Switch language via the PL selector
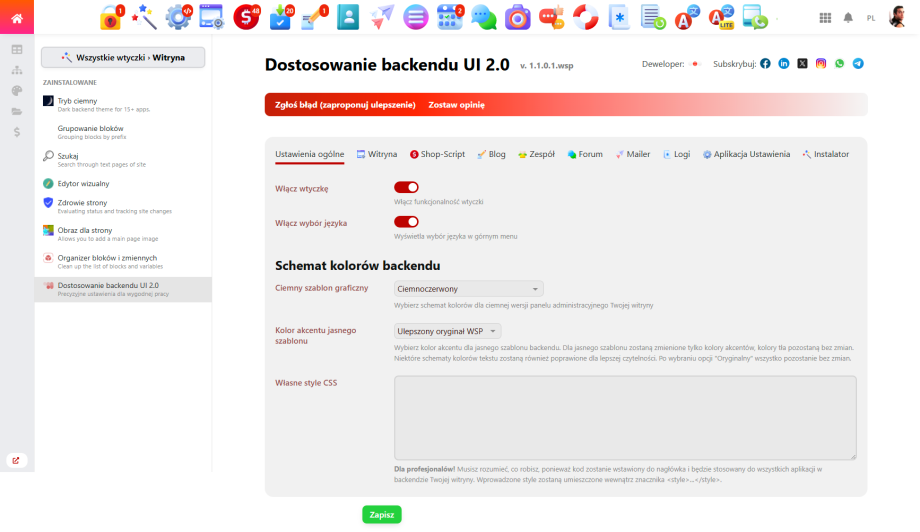Image resolution: width=920 pixels, height=532 pixels. tap(871, 18)
